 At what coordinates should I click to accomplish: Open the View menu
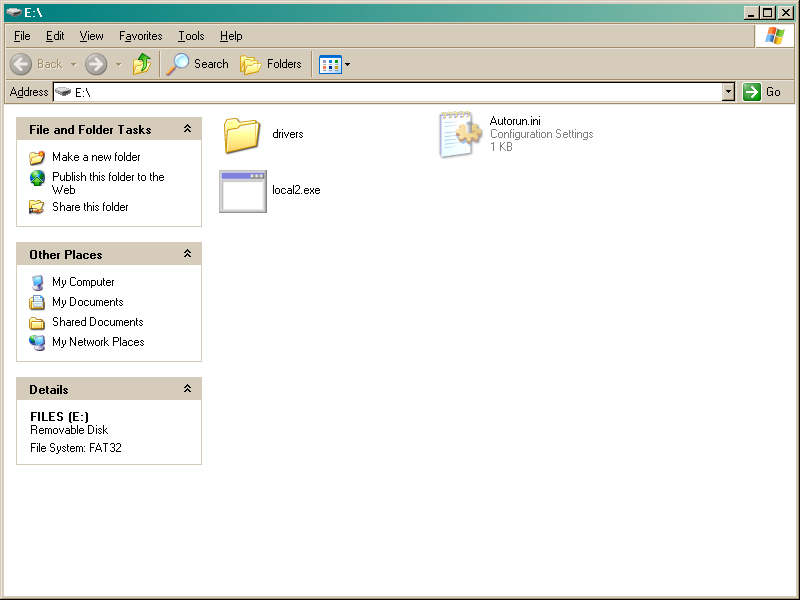tap(91, 36)
